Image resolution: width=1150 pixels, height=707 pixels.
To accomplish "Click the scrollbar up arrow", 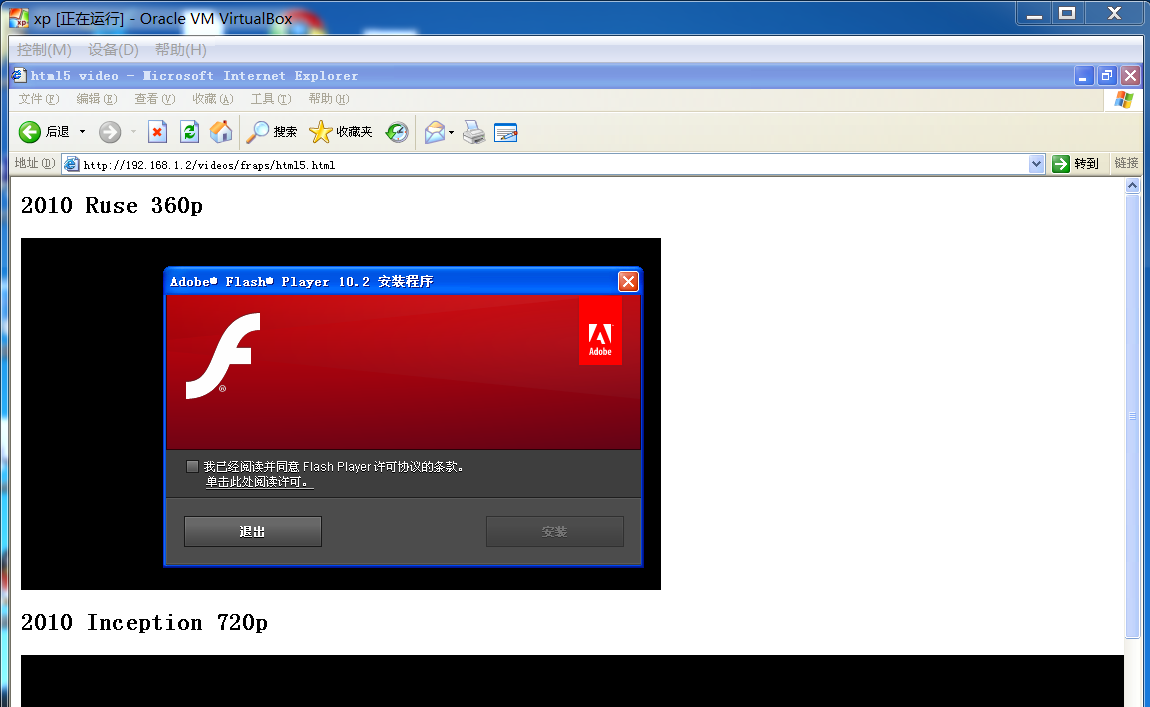I will (1132, 186).
